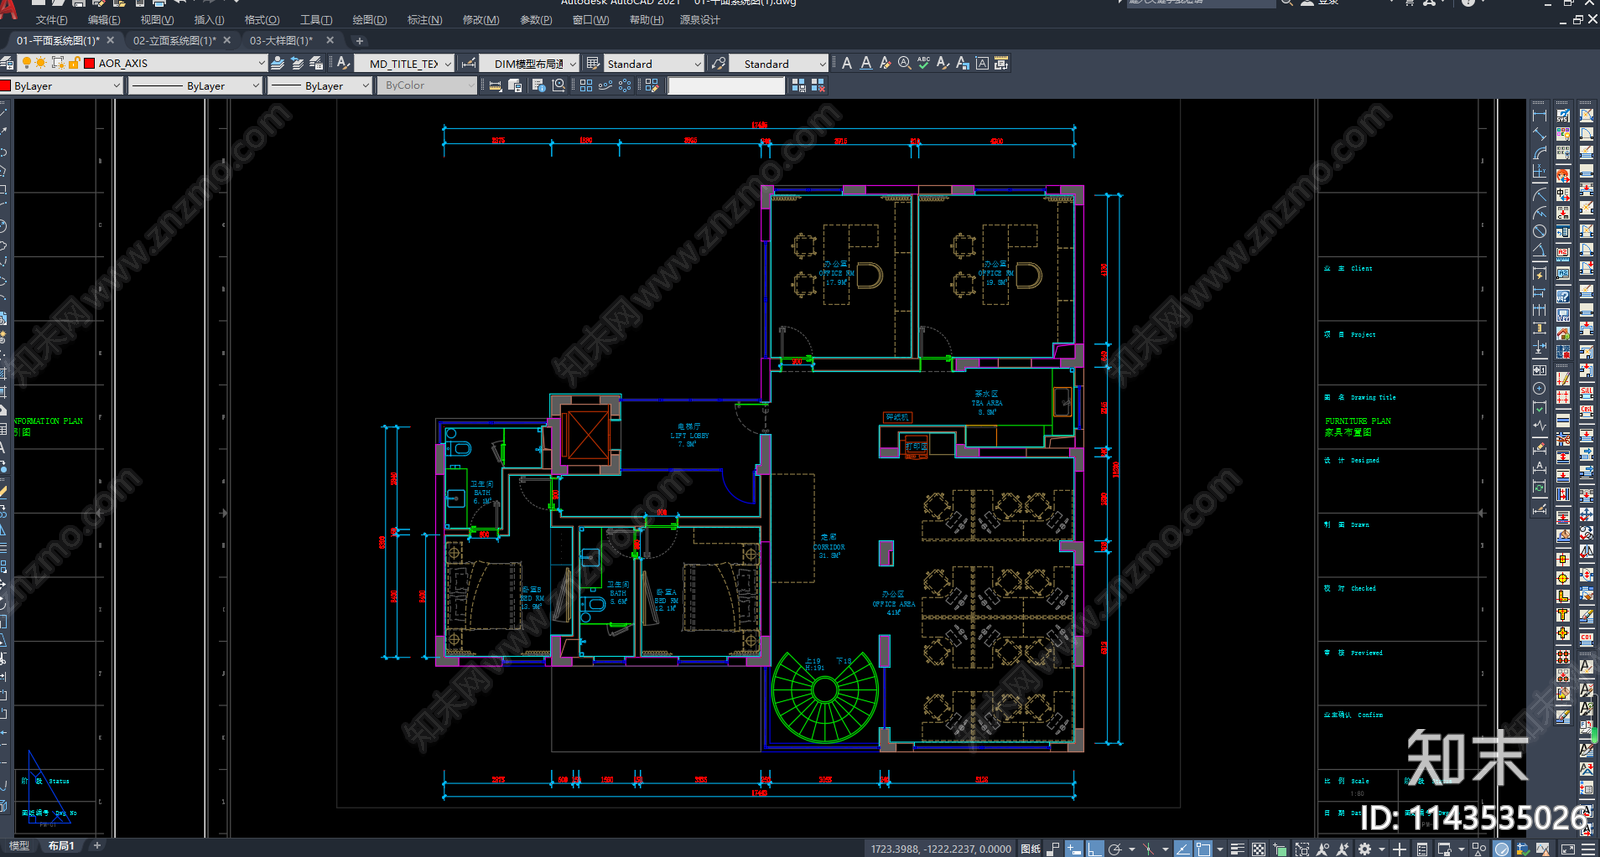Run the ABC spell check icon
1600x857 pixels.
coord(923,63)
